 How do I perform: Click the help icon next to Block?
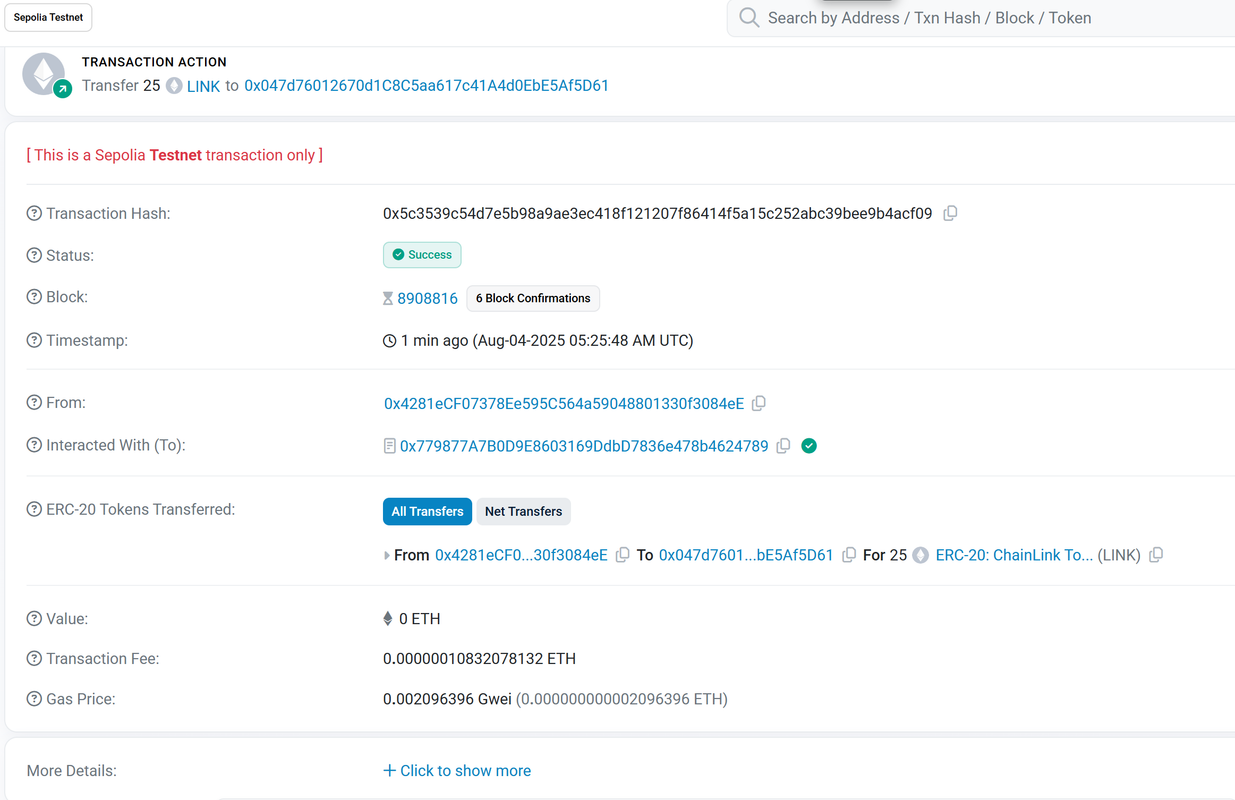point(34,298)
